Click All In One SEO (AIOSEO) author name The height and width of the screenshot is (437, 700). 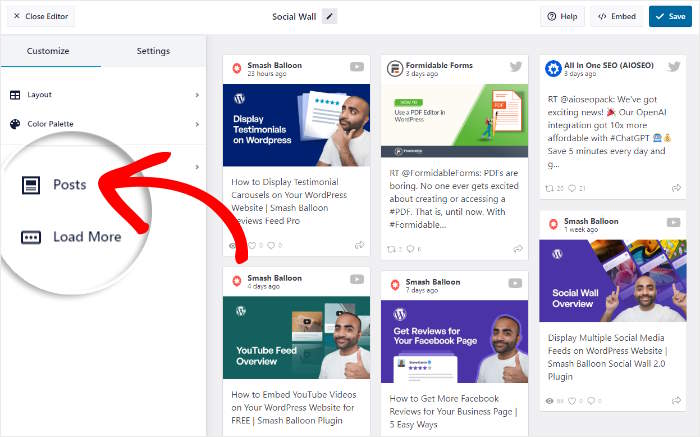(609, 65)
